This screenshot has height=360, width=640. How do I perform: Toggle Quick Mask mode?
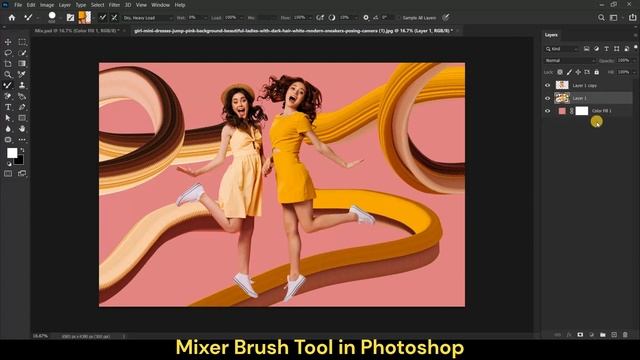(x=8, y=173)
